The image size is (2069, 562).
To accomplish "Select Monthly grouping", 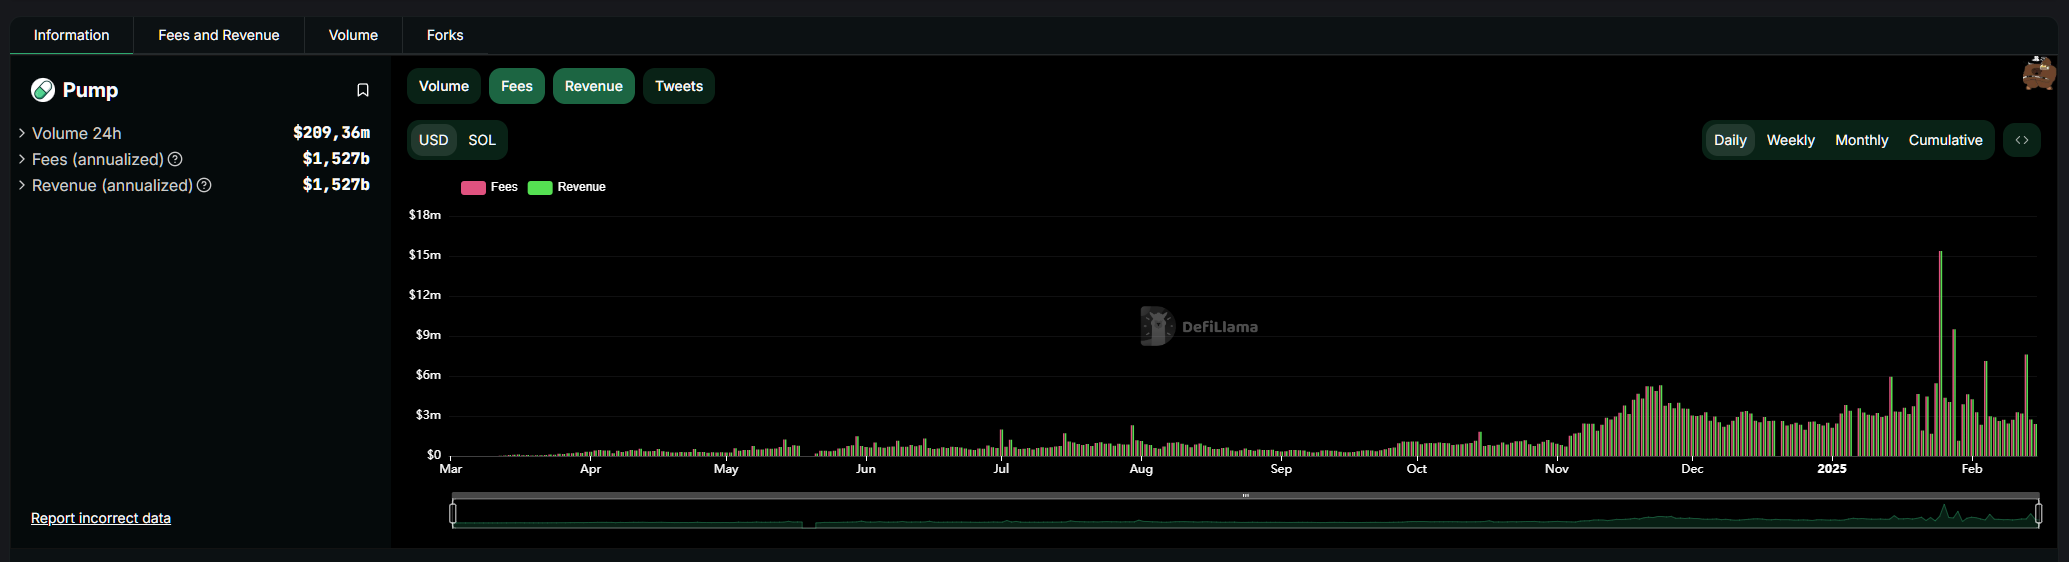I will 1862,140.
